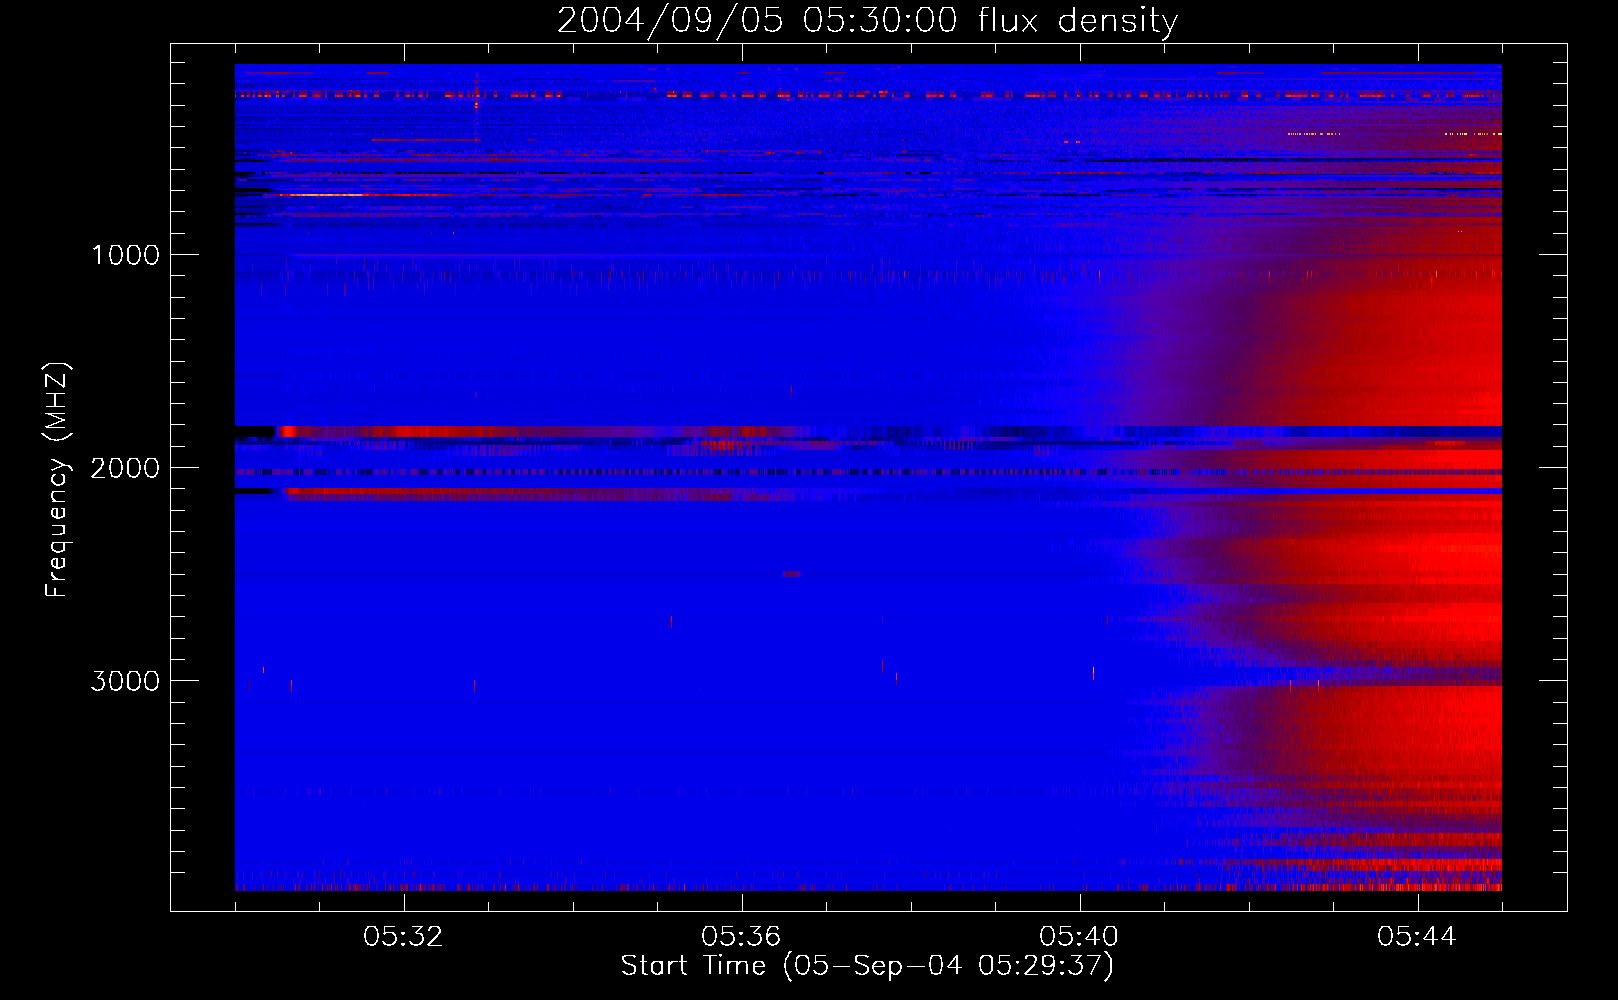Select the 1000 frequency tick label
The width and height of the screenshot is (1618, 1000).
(125, 255)
